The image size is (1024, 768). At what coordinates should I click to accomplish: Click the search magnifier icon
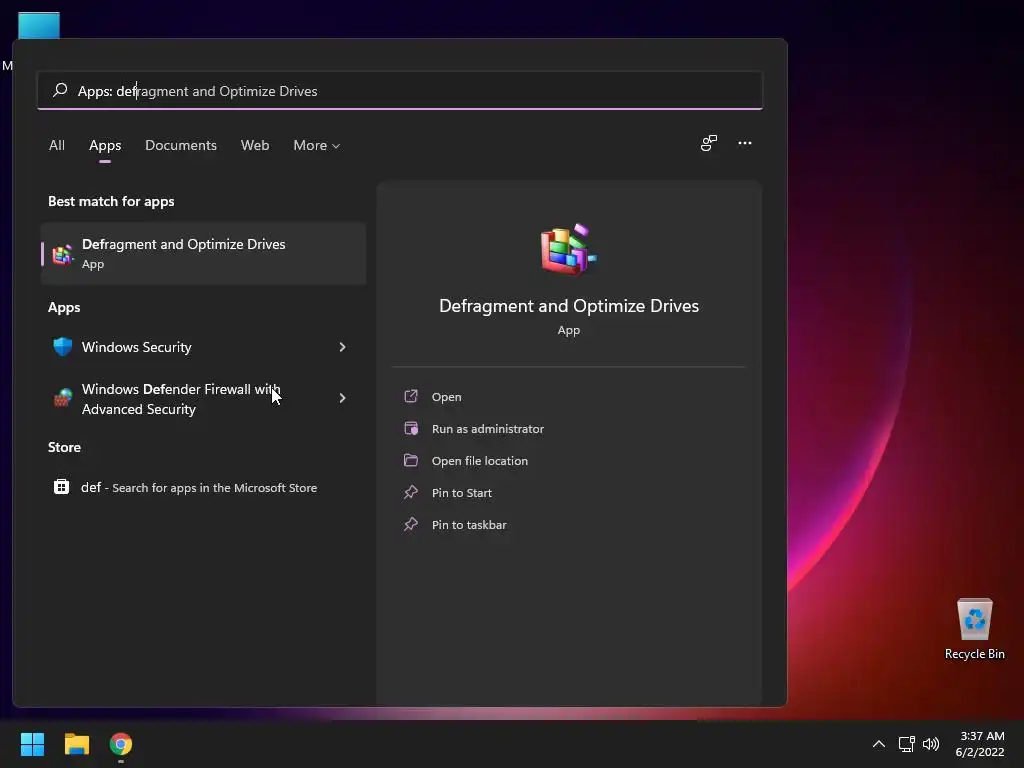[x=60, y=90]
